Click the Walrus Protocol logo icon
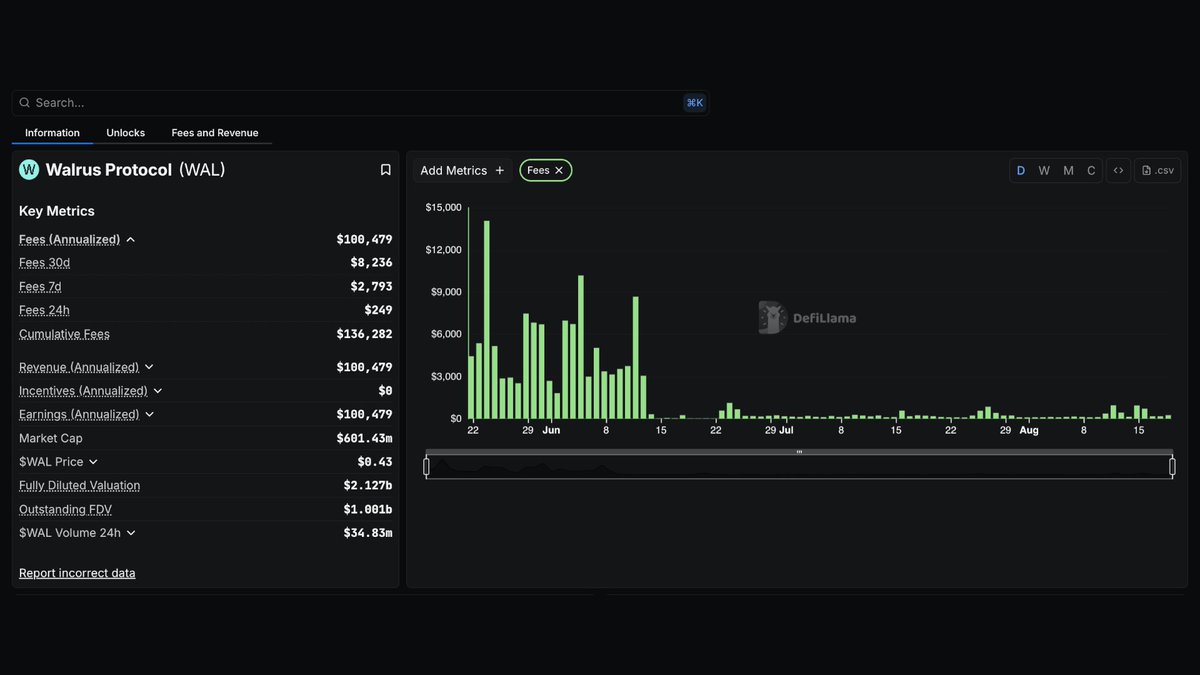 [x=29, y=170]
